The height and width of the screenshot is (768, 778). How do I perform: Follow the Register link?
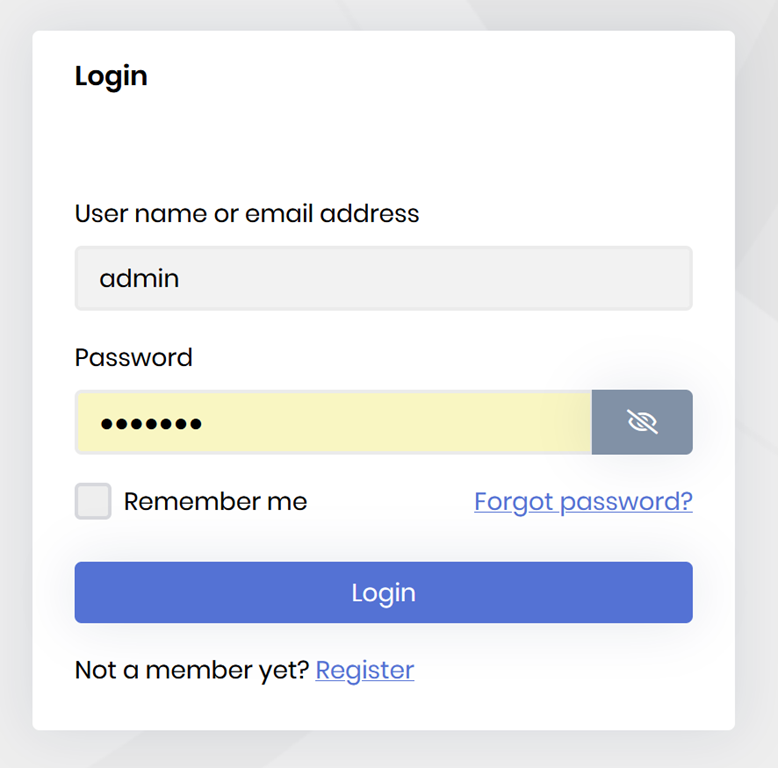(365, 669)
